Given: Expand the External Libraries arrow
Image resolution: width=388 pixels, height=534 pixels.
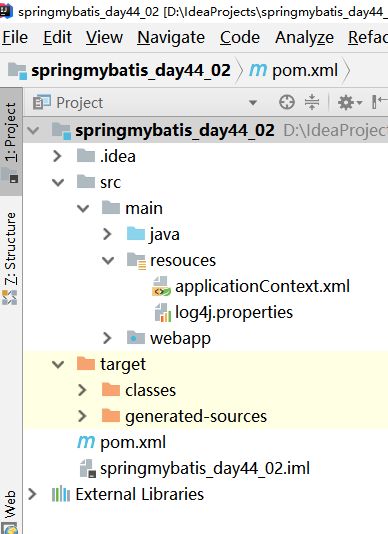Looking at the screenshot, I should click(32, 494).
